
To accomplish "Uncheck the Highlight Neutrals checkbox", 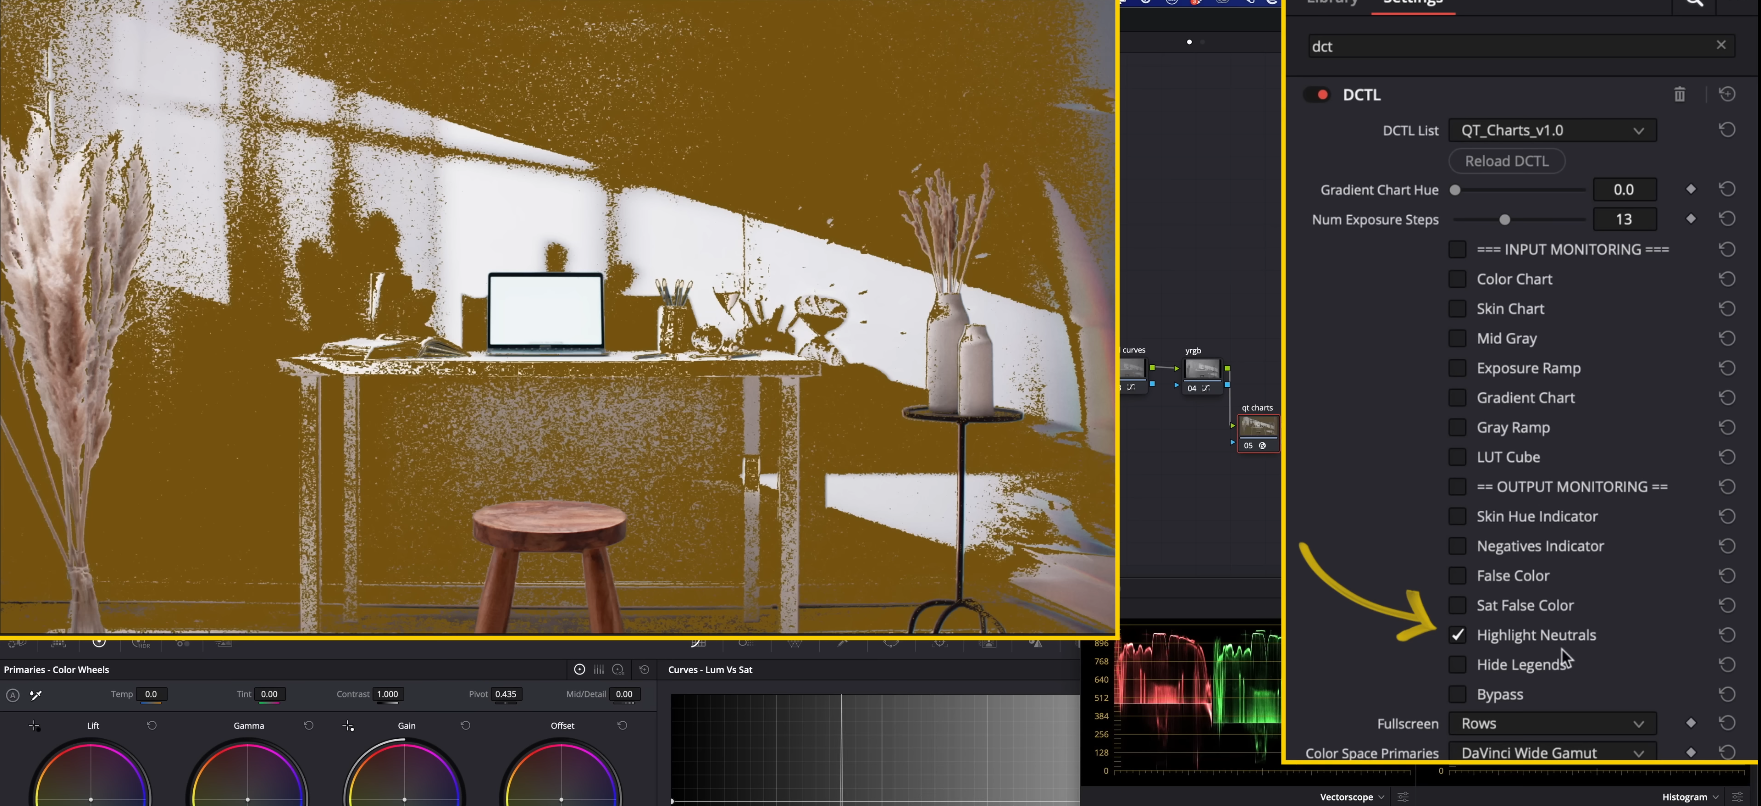I will tap(1458, 635).
